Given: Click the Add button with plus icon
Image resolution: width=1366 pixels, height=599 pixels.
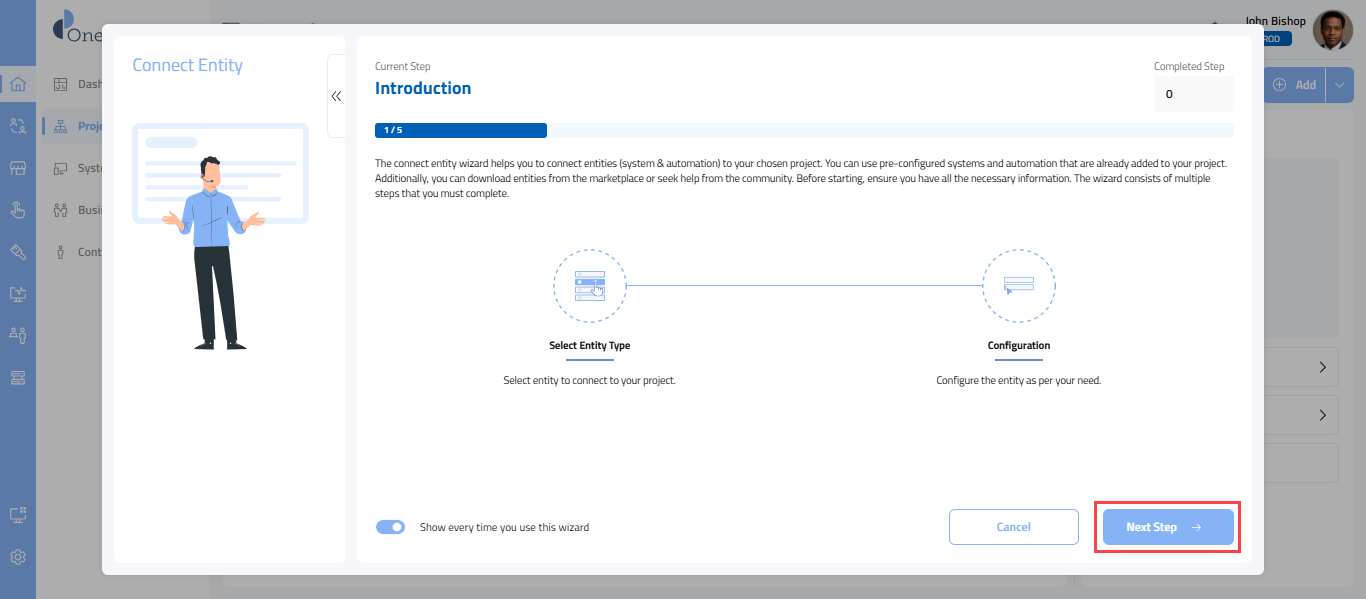Looking at the screenshot, I should (x=1294, y=85).
